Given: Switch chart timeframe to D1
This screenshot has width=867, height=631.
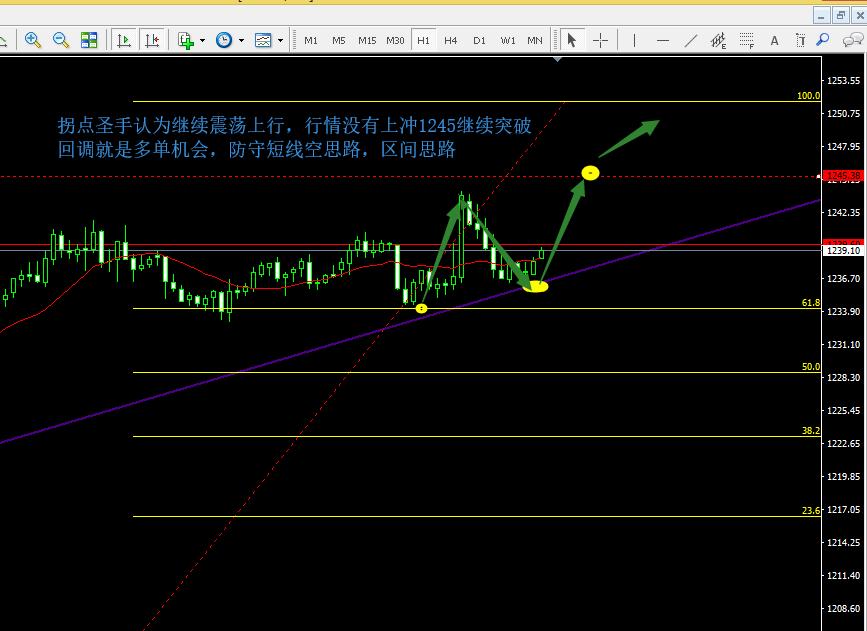Looking at the screenshot, I should pyautogui.click(x=479, y=40).
